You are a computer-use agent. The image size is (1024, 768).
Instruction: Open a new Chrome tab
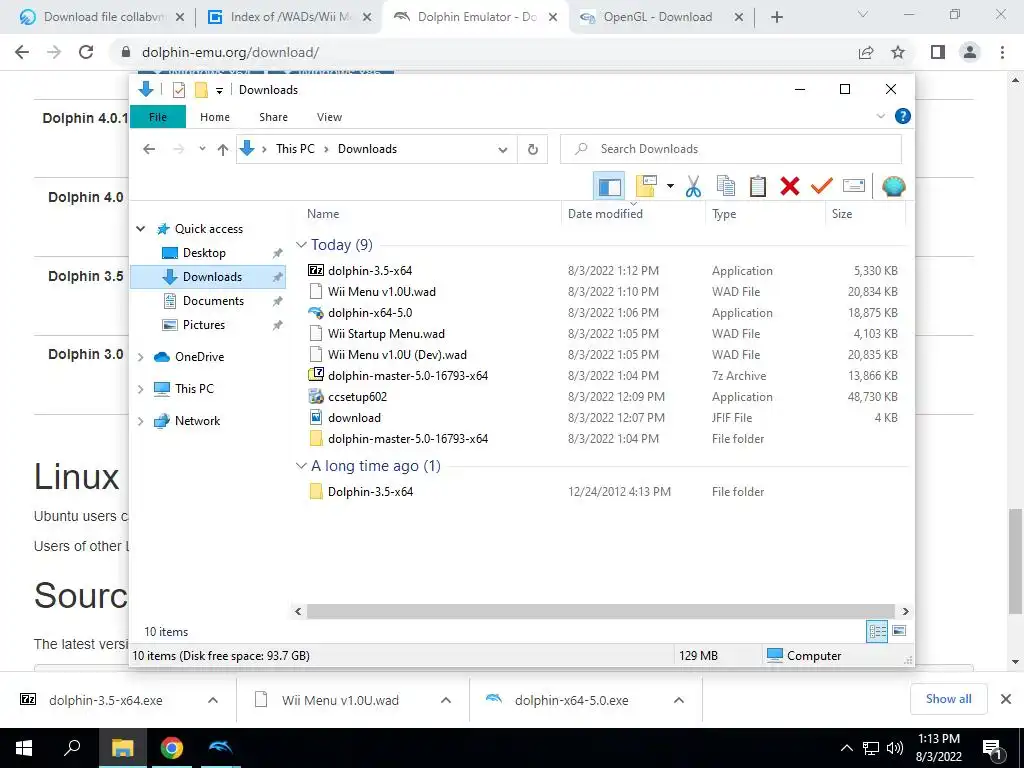[x=776, y=18]
